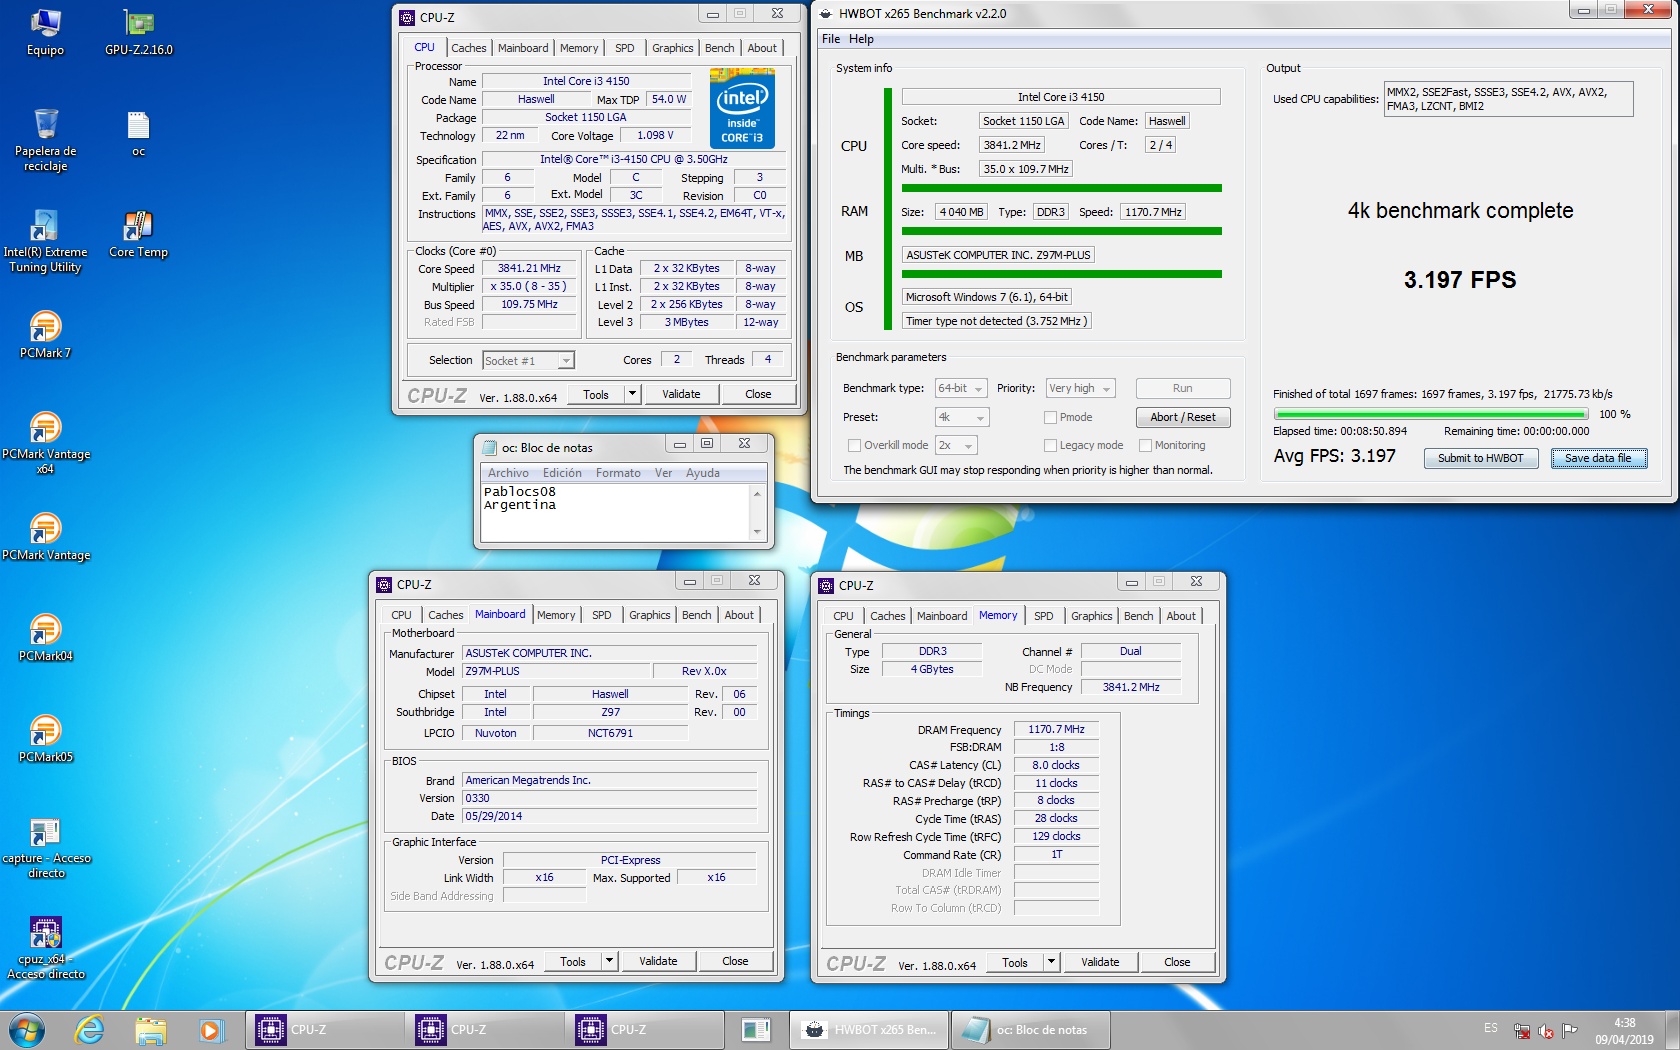Screen dimensions: 1680x1050
Task: Click Submit to HWBOT button
Action: (1481, 458)
